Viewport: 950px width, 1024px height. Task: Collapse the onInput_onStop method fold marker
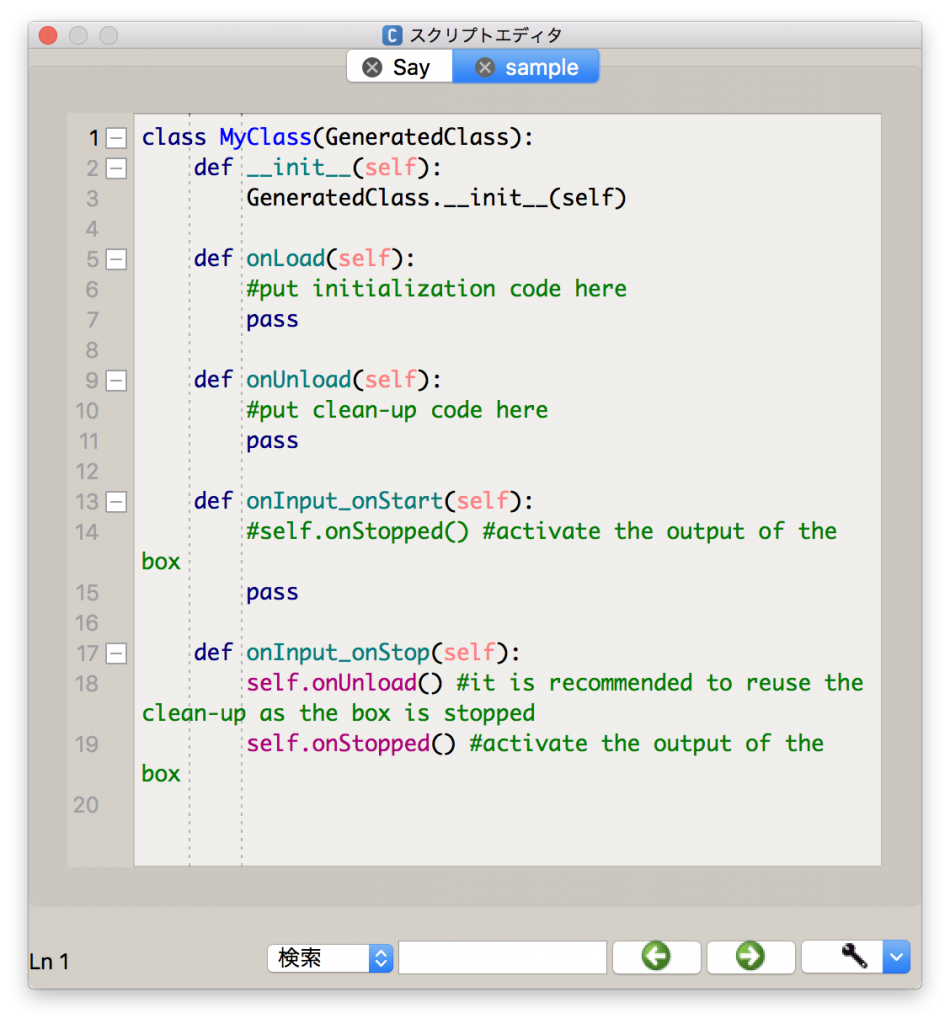click(116, 652)
